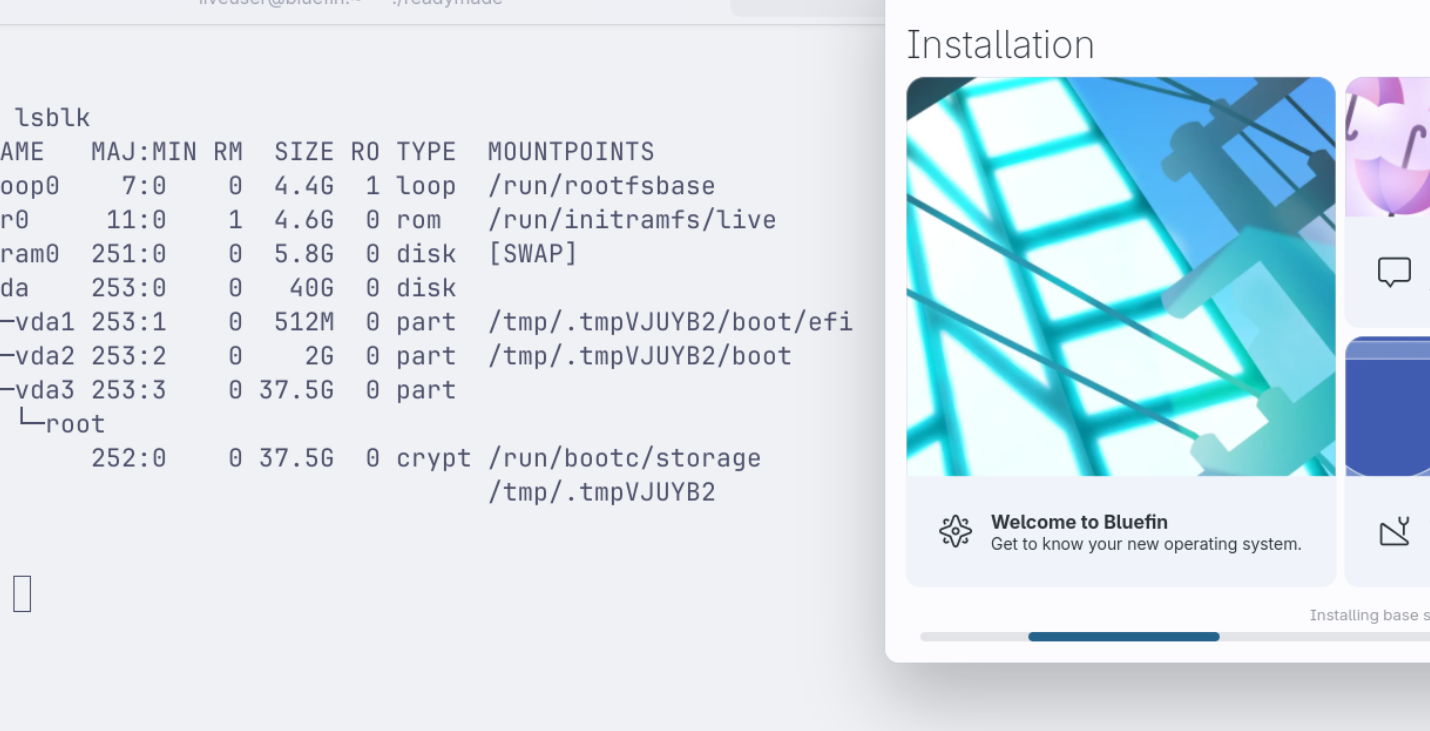Click the MOUNTPOINTS column header
The image size is (1430, 731).
coord(571,152)
